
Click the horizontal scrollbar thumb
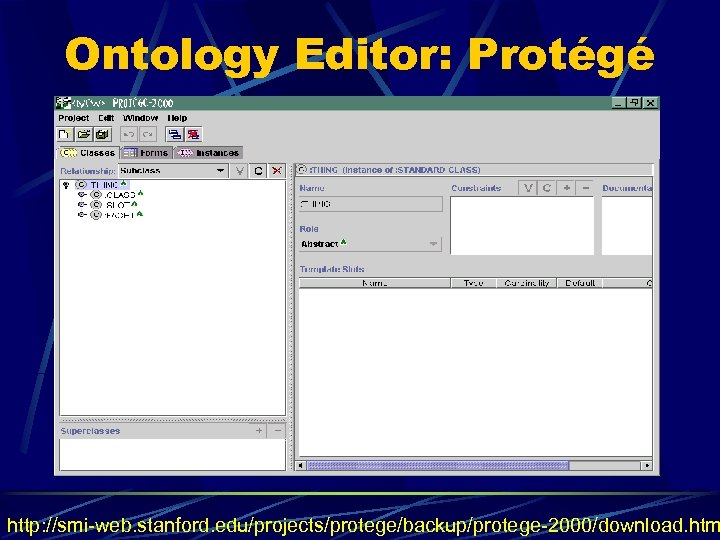438,466
